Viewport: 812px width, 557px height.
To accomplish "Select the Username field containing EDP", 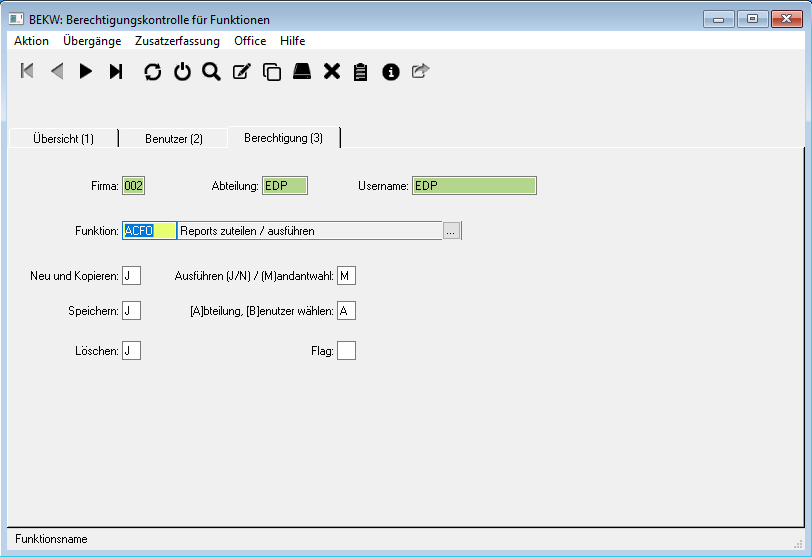I will pyautogui.click(x=474, y=186).
